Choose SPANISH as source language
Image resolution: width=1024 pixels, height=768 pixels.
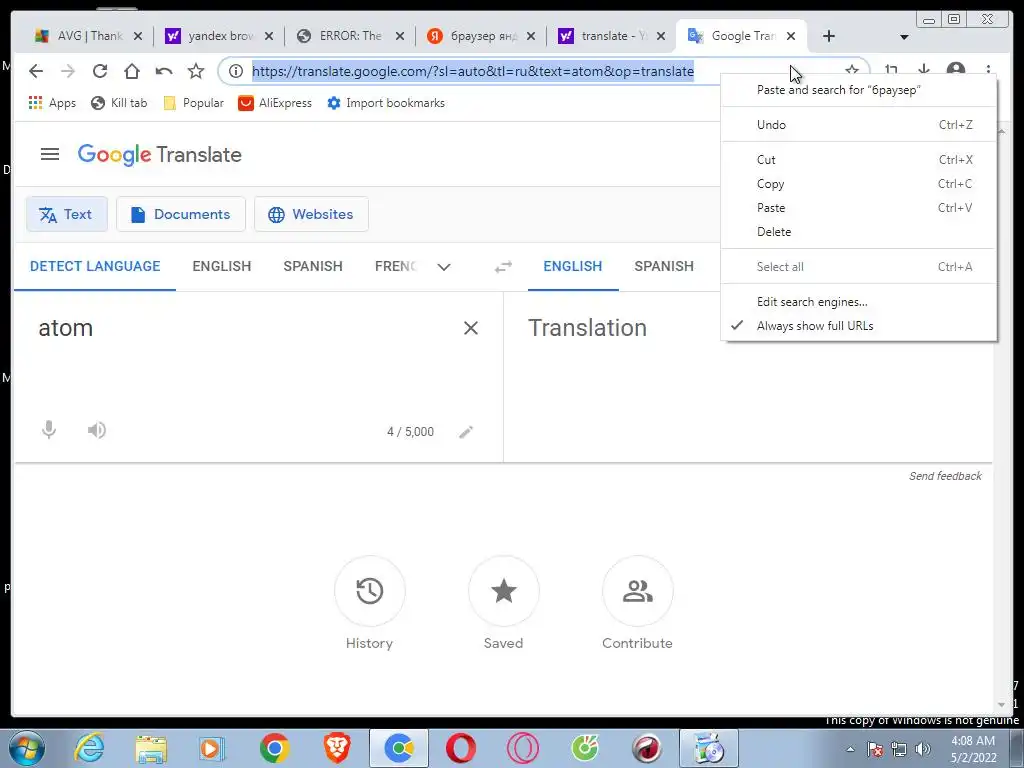point(313,266)
